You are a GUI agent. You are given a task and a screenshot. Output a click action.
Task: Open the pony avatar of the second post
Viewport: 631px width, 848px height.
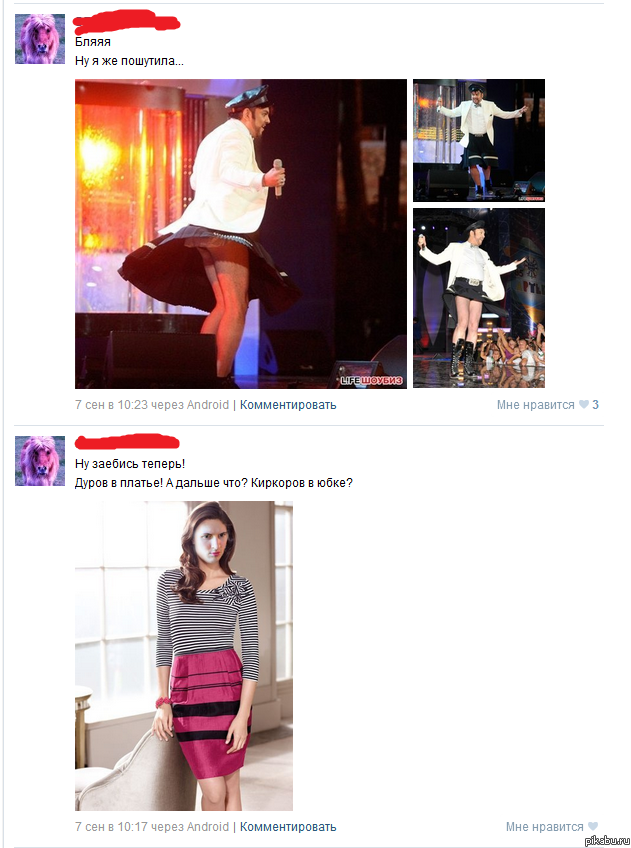tap(39, 461)
